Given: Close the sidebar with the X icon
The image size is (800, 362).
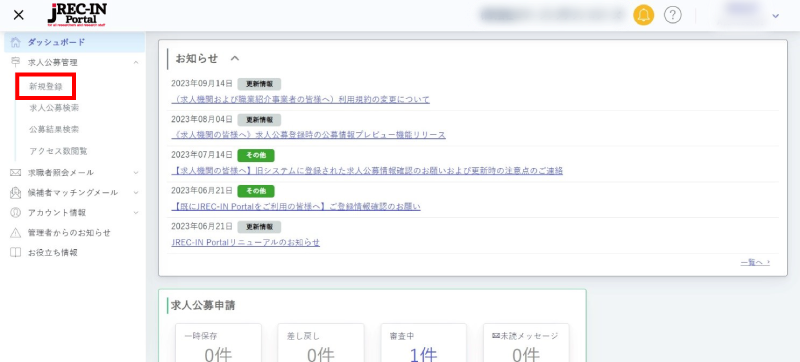Looking at the screenshot, I should 18,15.
